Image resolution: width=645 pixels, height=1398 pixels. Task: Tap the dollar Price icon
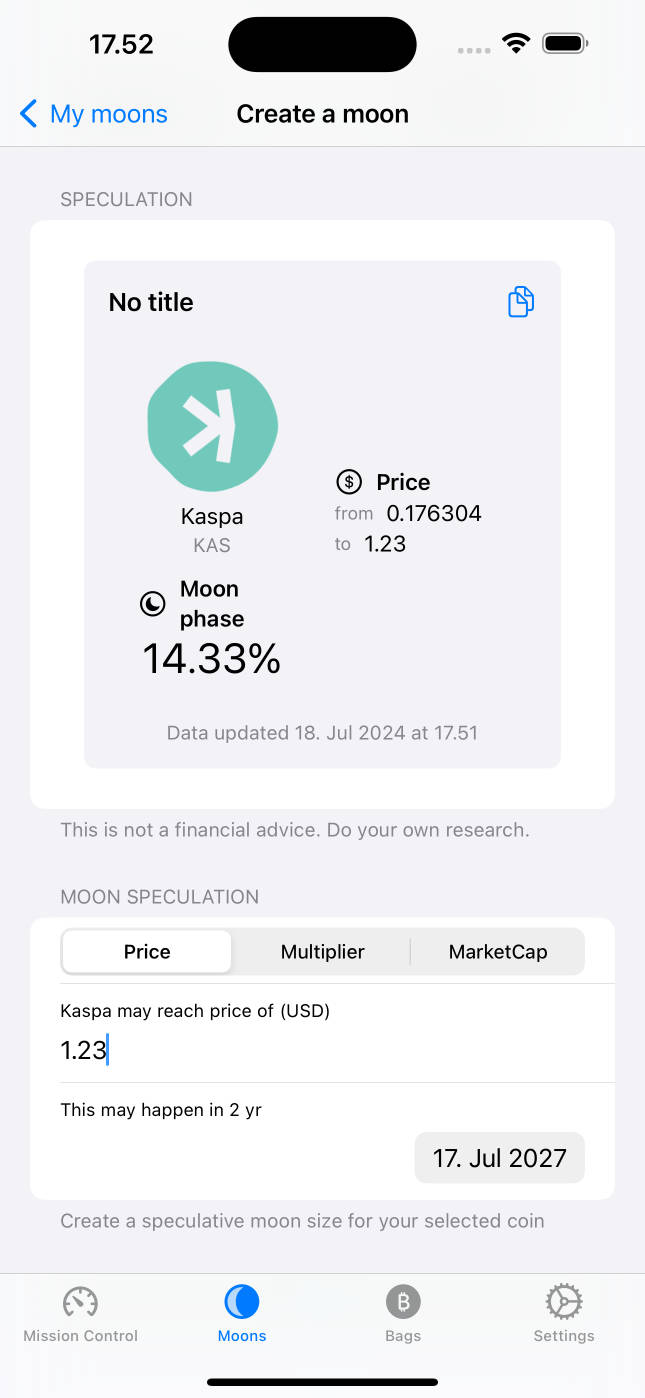pyautogui.click(x=348, y=482)
